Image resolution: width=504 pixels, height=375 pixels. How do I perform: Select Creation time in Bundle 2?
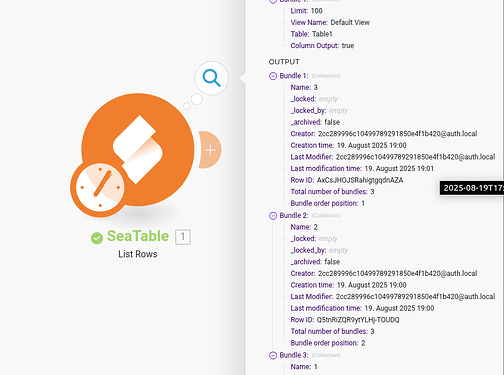[348, 285]
